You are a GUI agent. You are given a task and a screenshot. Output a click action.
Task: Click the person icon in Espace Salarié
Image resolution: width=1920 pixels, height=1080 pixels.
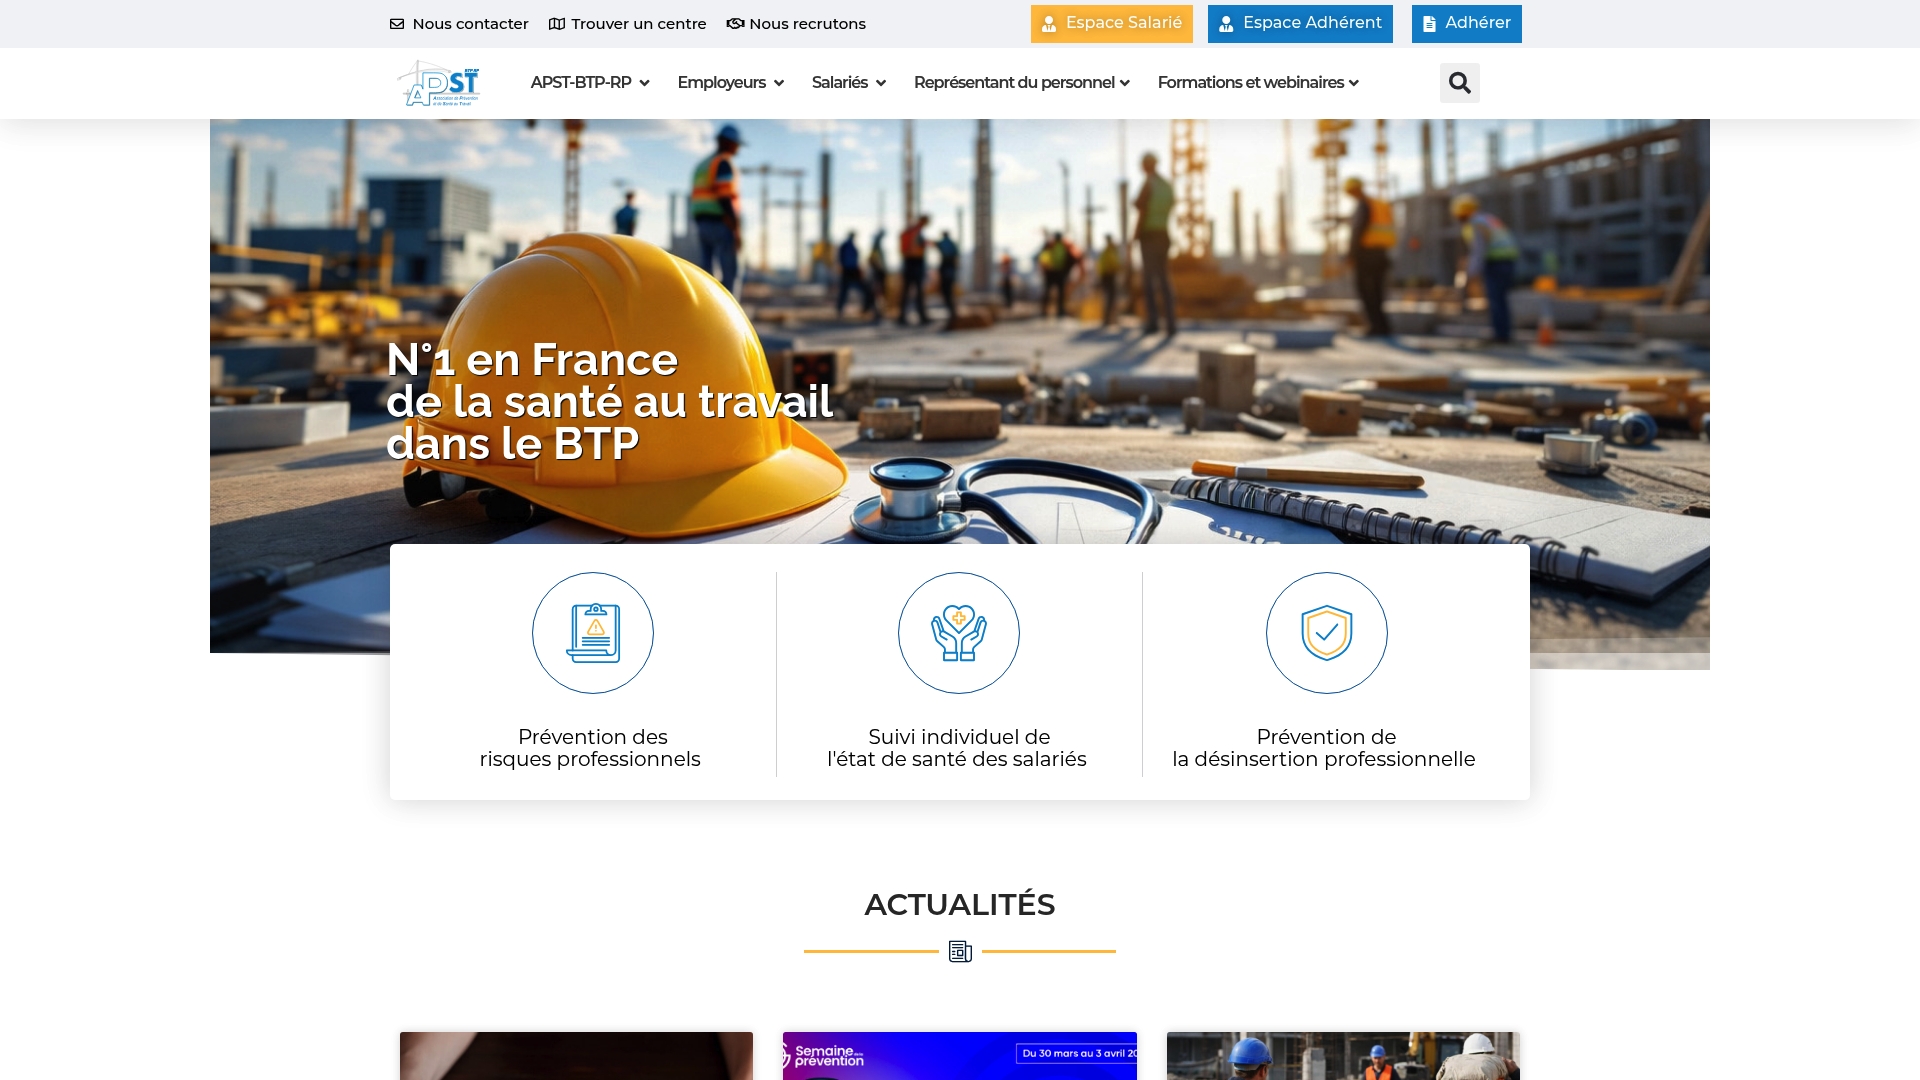click(1049, 23)
